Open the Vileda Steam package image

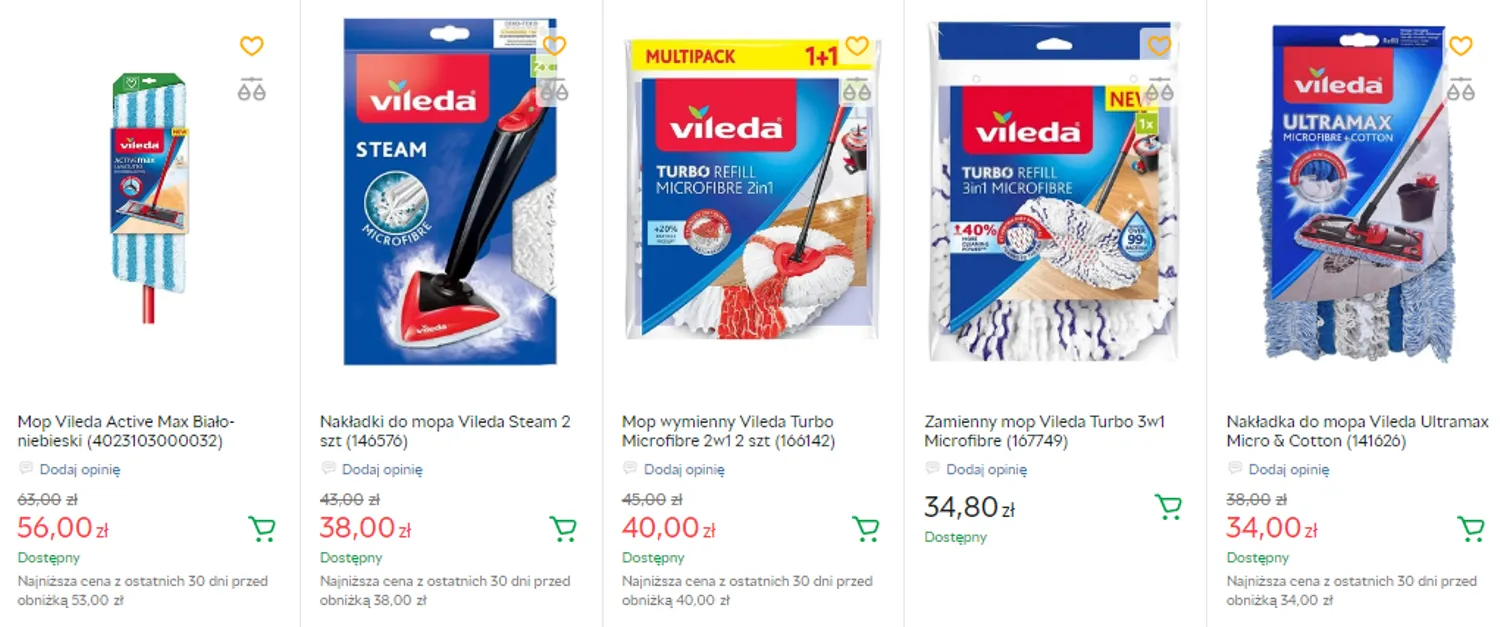[x=450, y=192]
